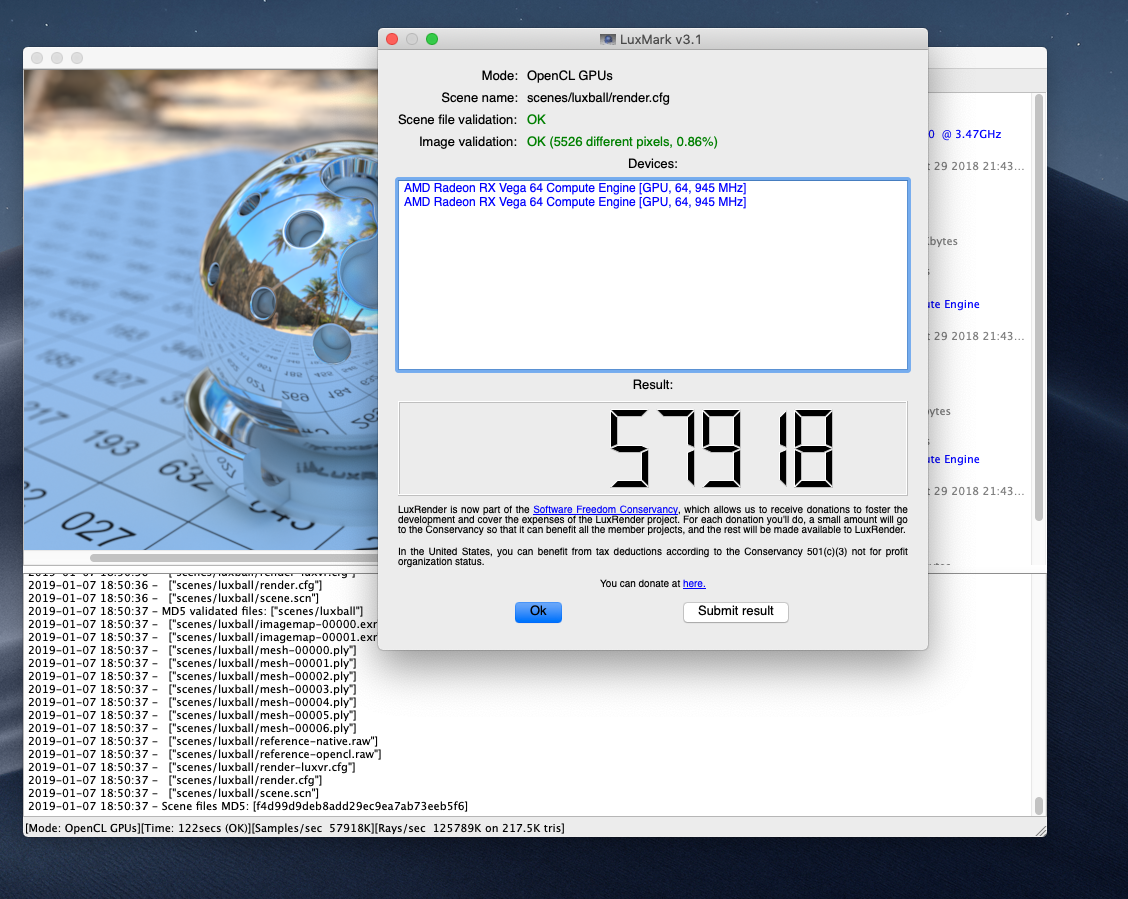Click the 18:50:37 scenes/luxball/scene.scn log line
This screenshot has width=1128, height=899.
(173, 793)
